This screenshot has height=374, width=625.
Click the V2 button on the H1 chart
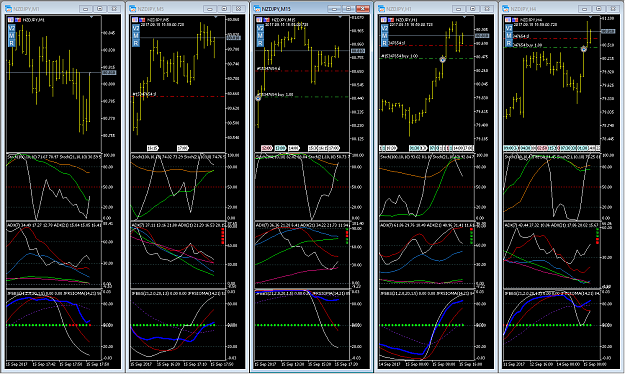[x=384, y=28]
